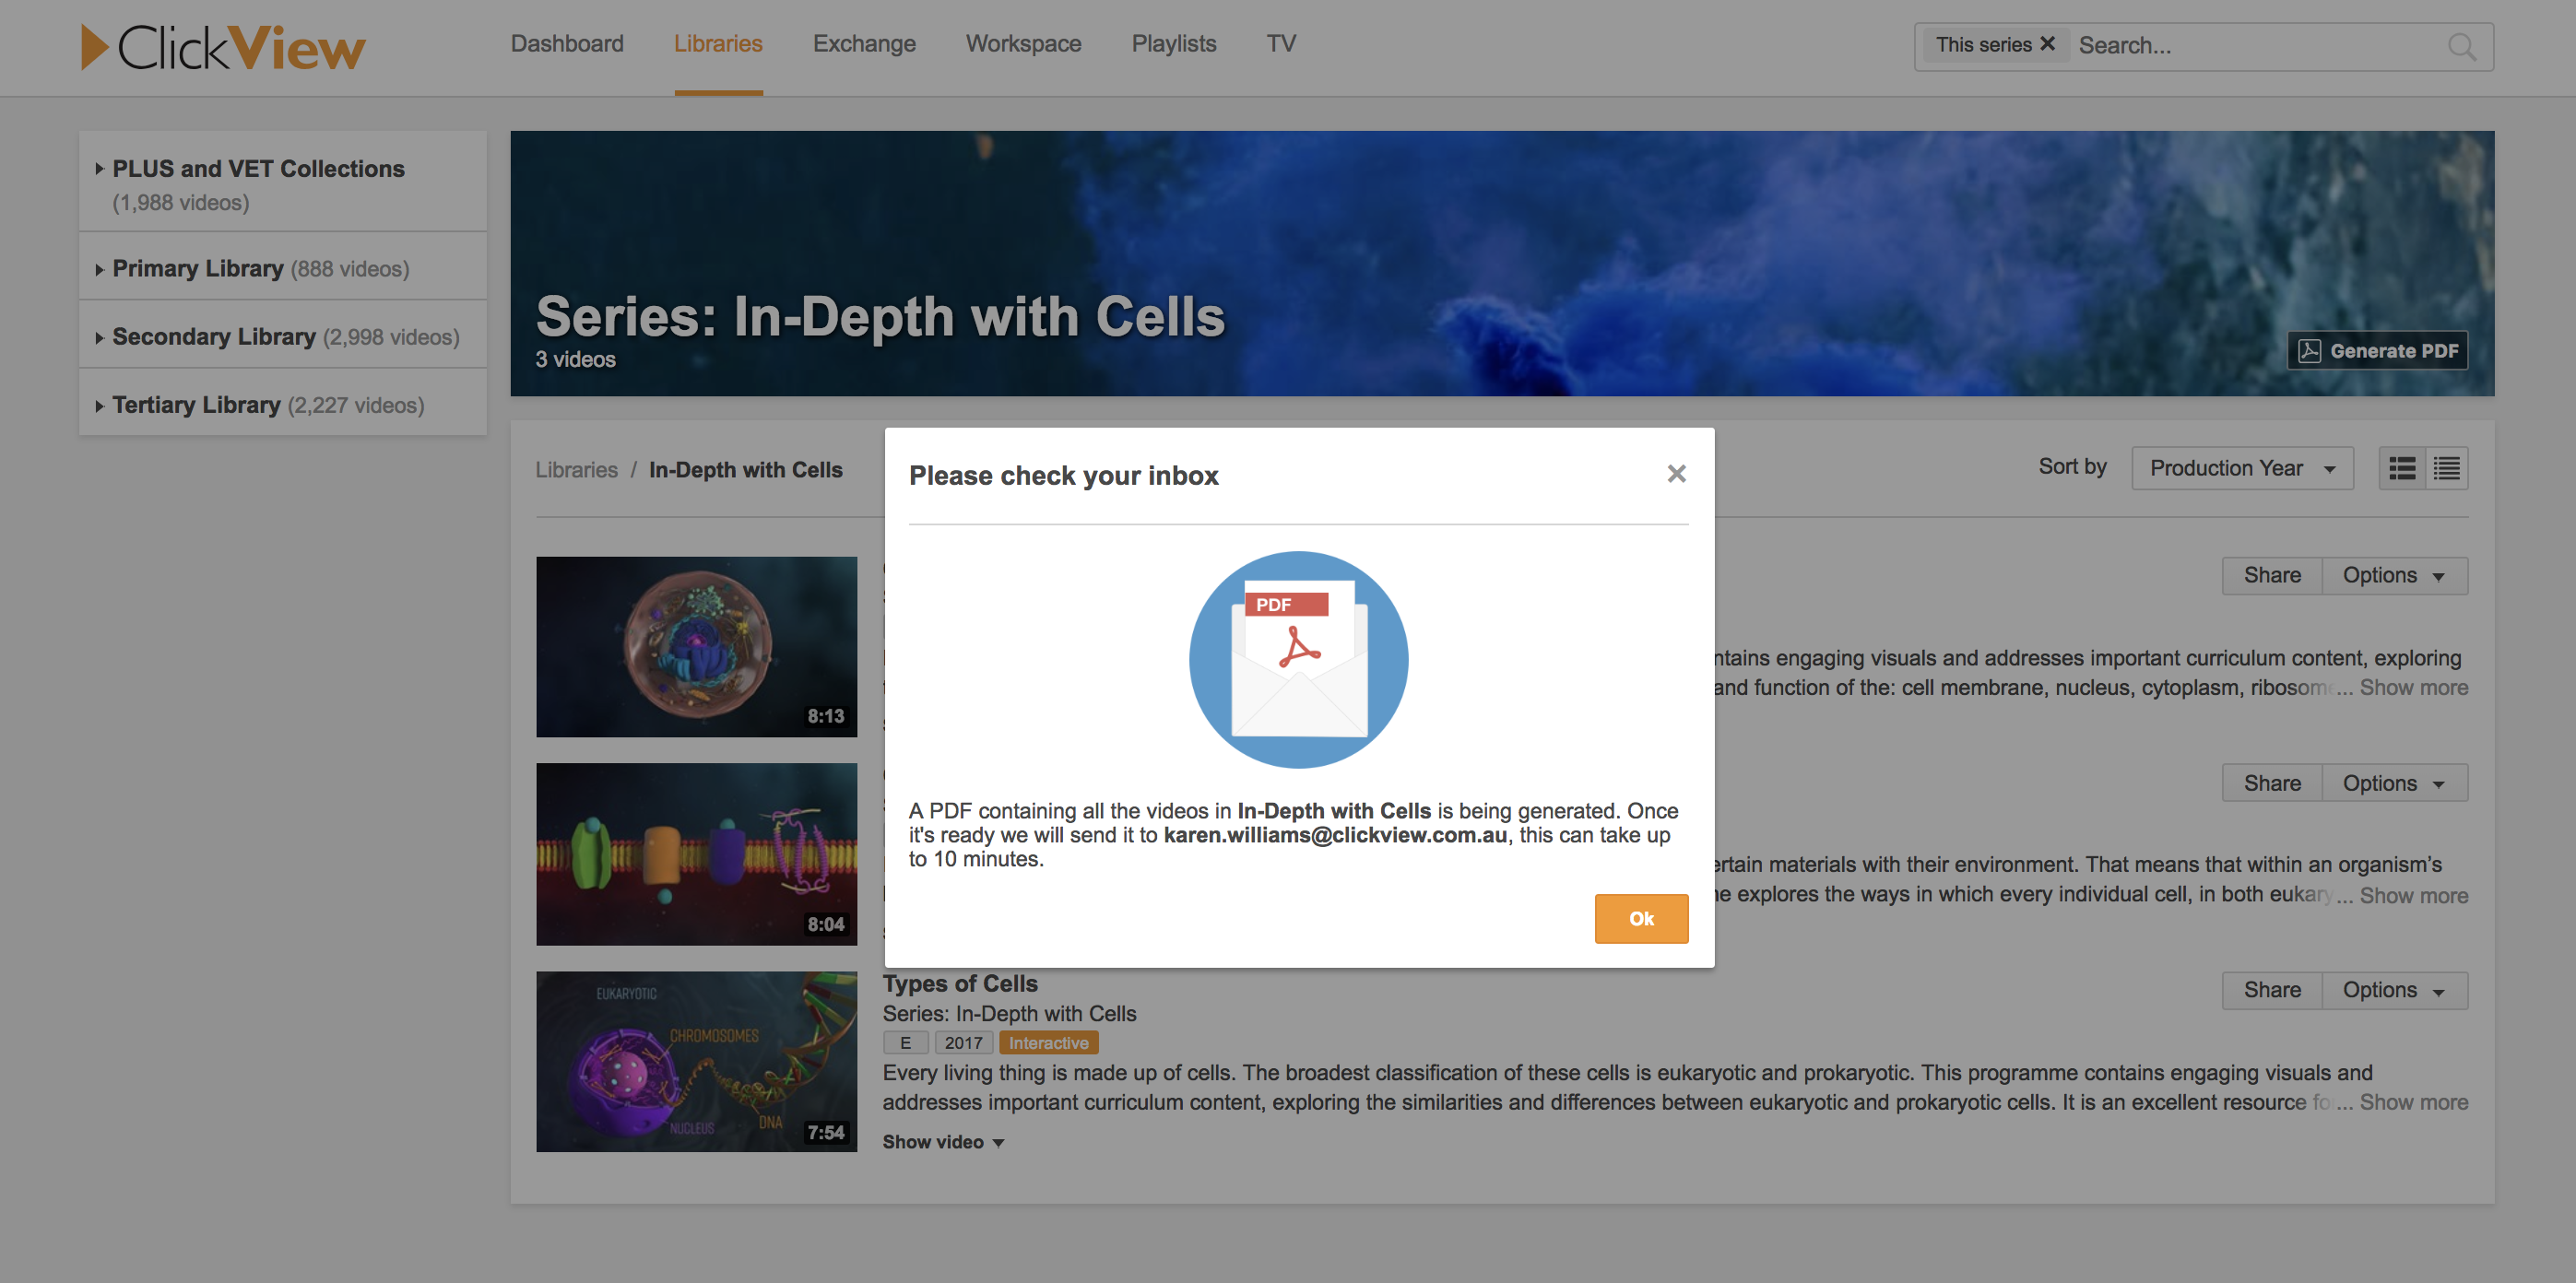Viewport: 2576px width, 1283px height.
Task: Select the thumbnail list view icon
Action: pyautogui.click(x=2402, y=467)
